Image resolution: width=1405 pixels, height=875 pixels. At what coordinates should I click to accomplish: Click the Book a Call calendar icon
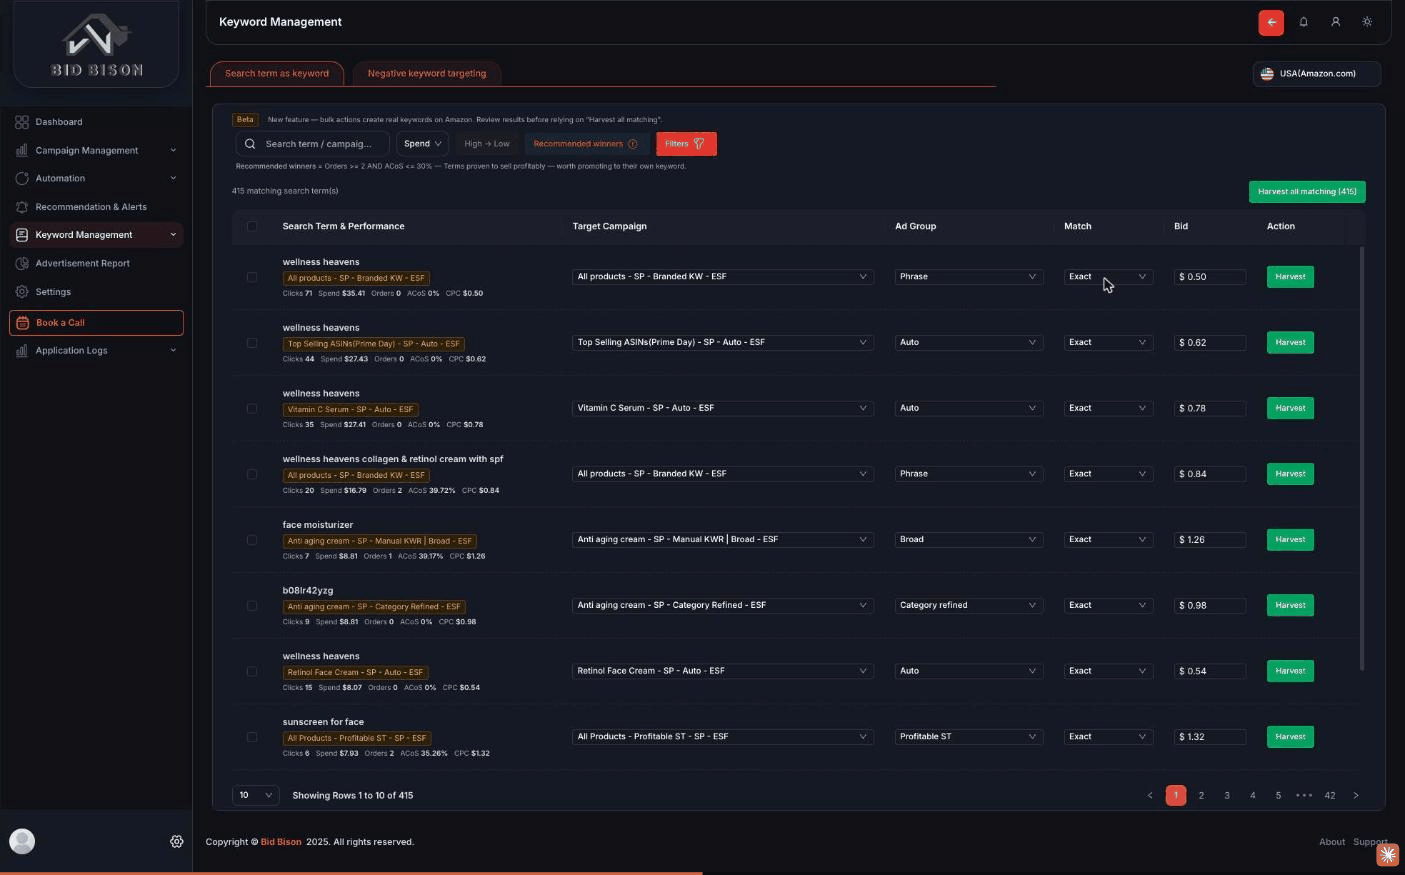(x=23, y=322)
